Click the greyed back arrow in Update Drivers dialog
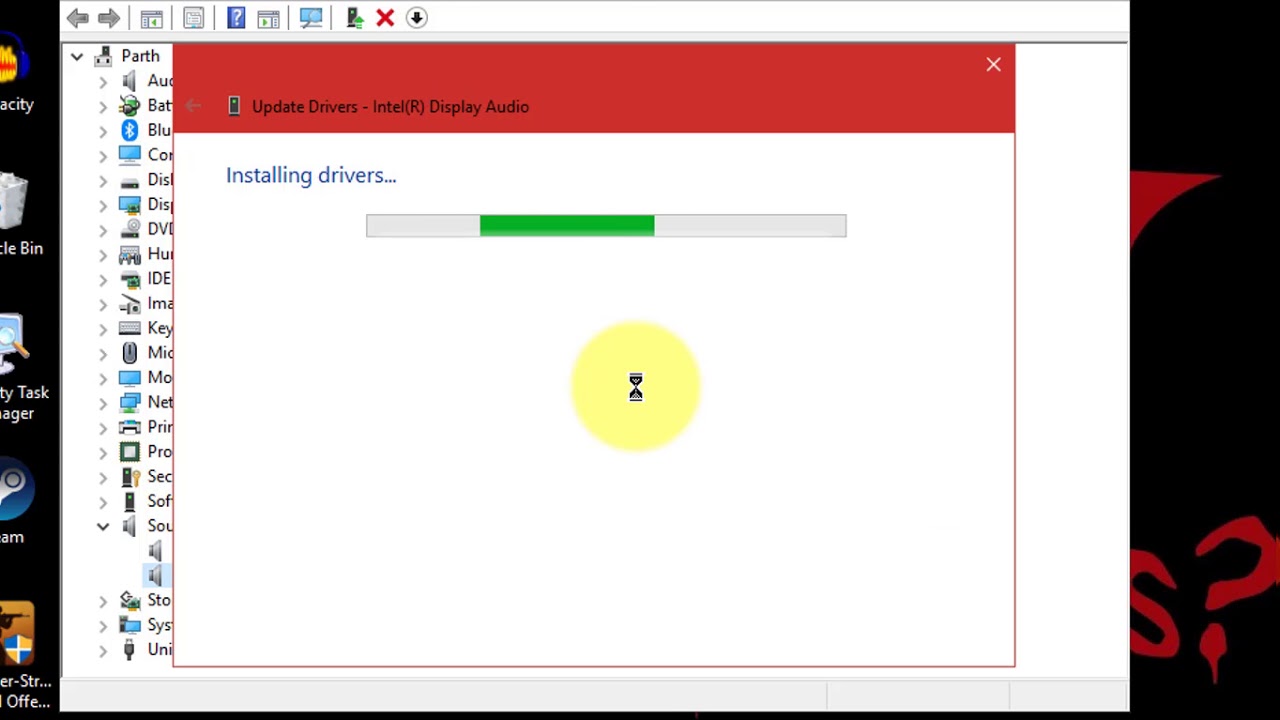 (x=193, y=106)
